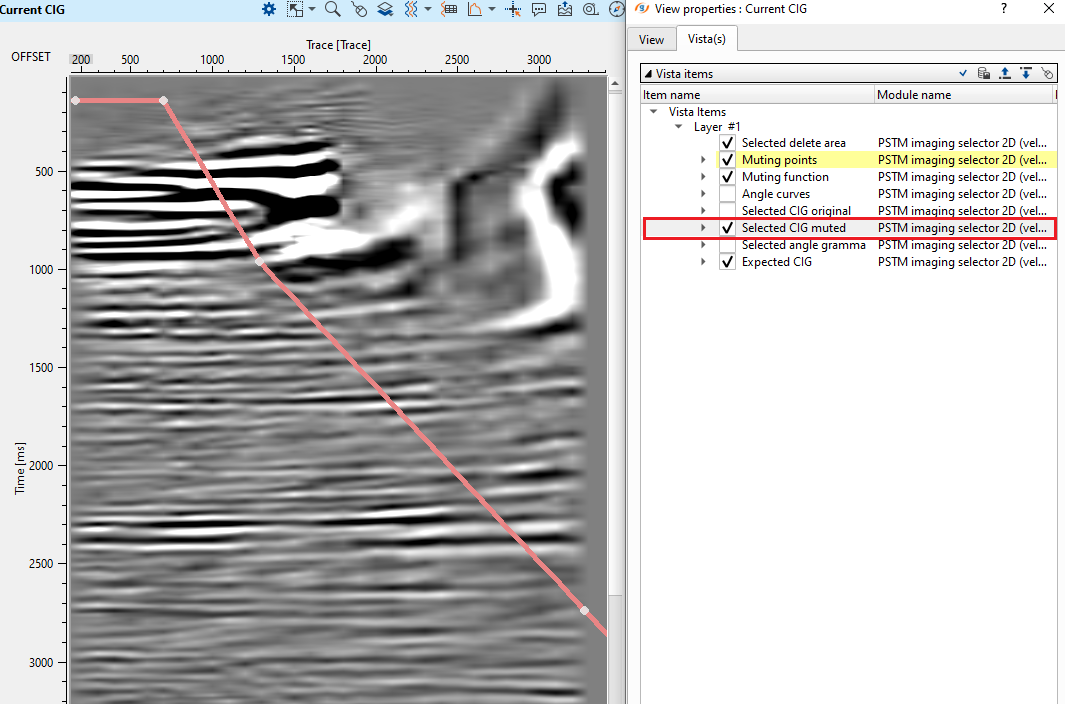Click the seismic view scrollbar up arrow
This screenshot has width=1065, height=705.
tap(615, 84)
